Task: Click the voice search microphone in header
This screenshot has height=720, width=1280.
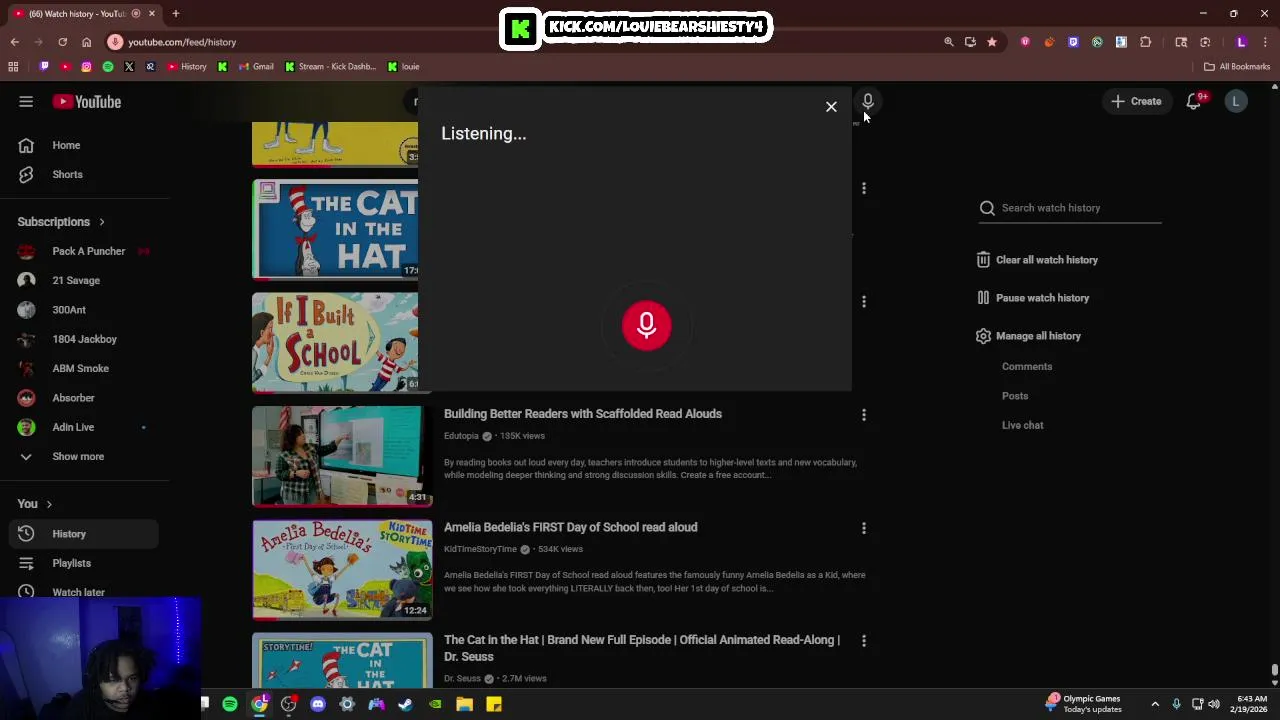Action: [x=868, y=101]
